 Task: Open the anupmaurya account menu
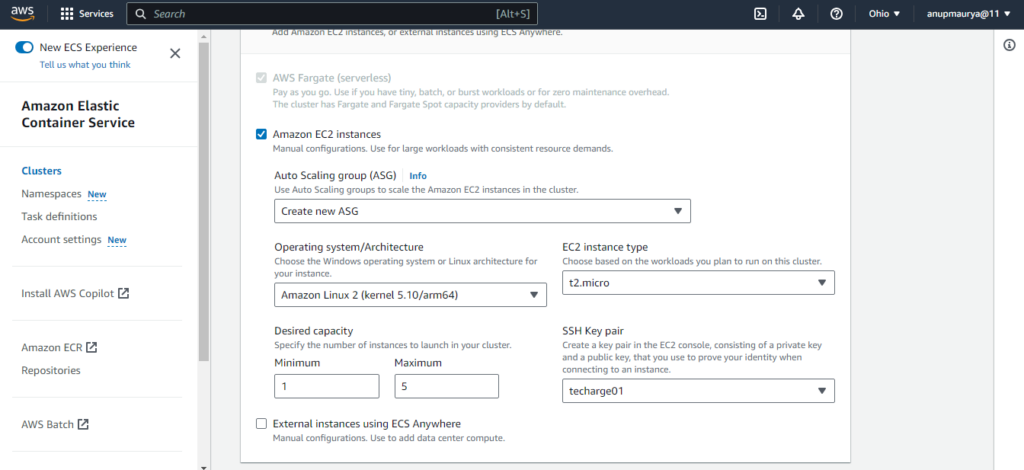point(968,14)
